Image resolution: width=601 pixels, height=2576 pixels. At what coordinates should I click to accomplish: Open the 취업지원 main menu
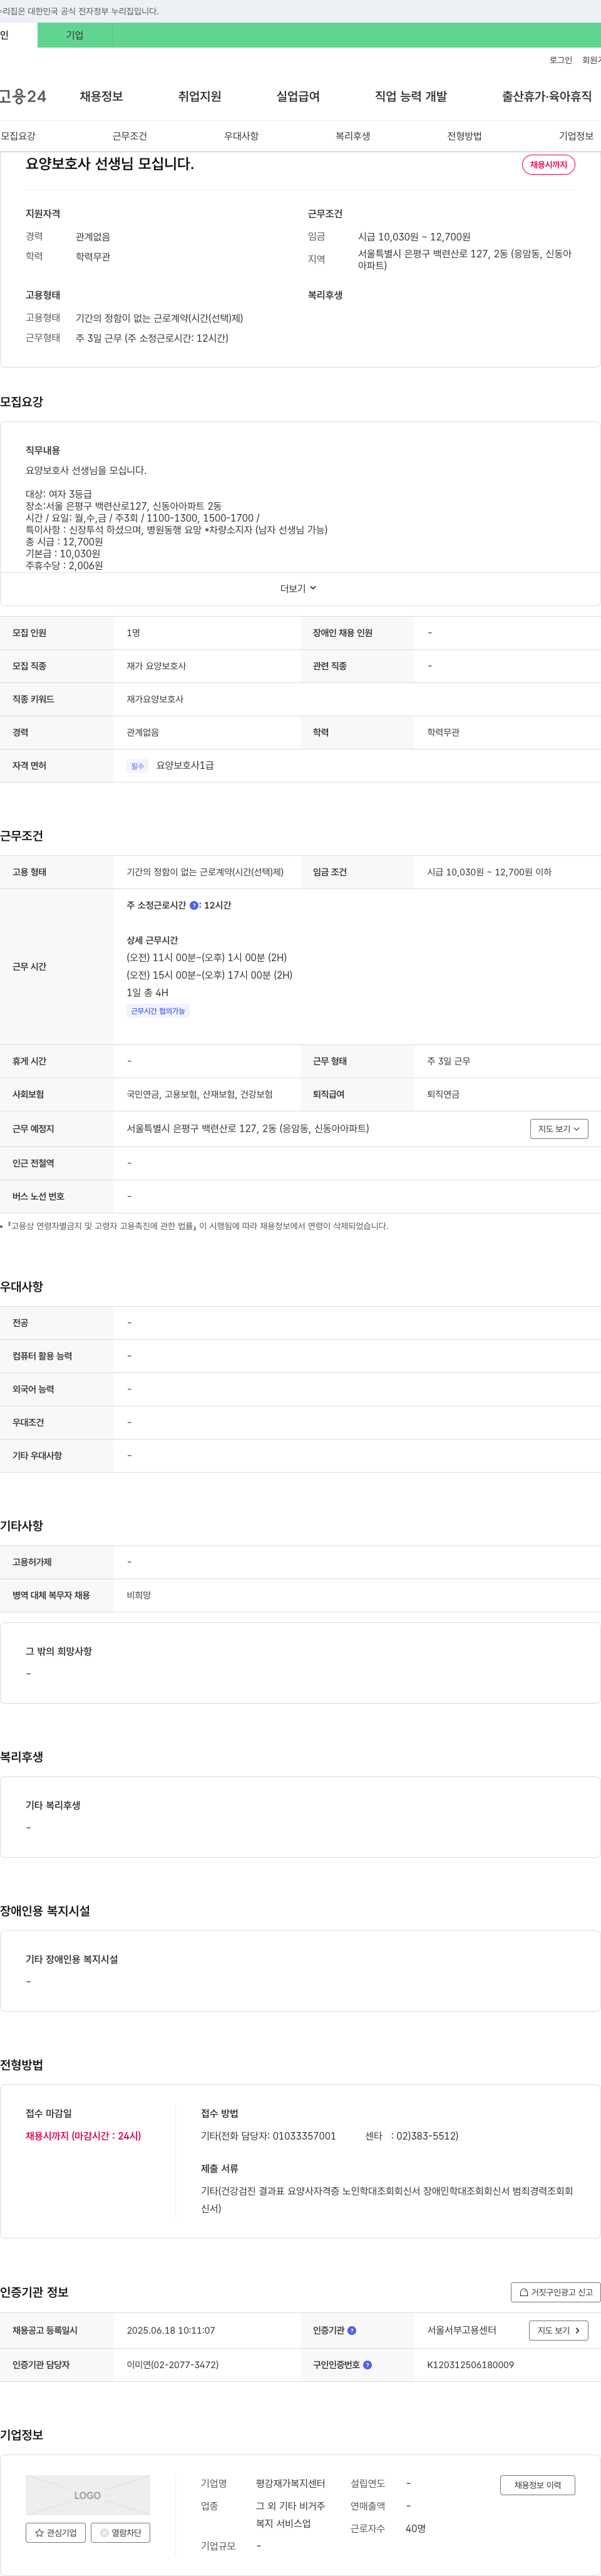tap(199, 96)
